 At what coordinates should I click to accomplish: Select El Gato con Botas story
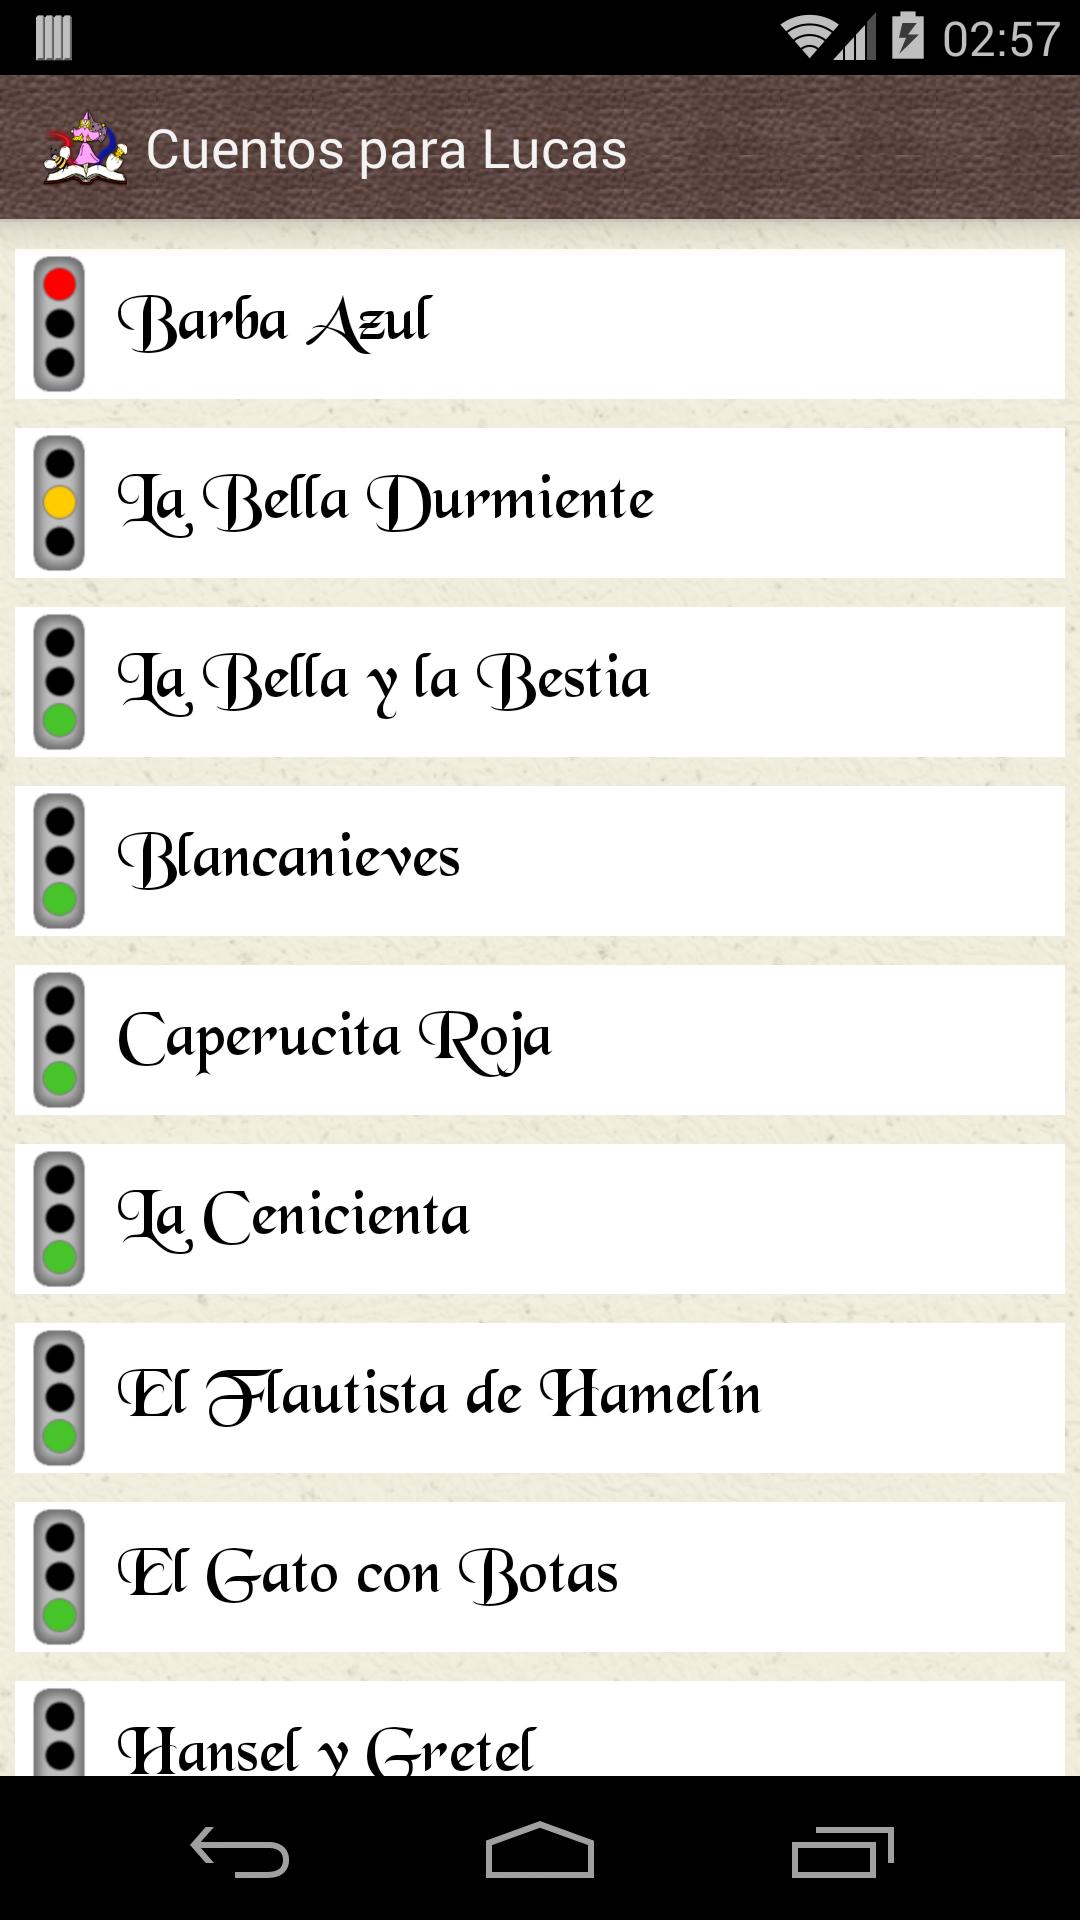click(367, 1576)
